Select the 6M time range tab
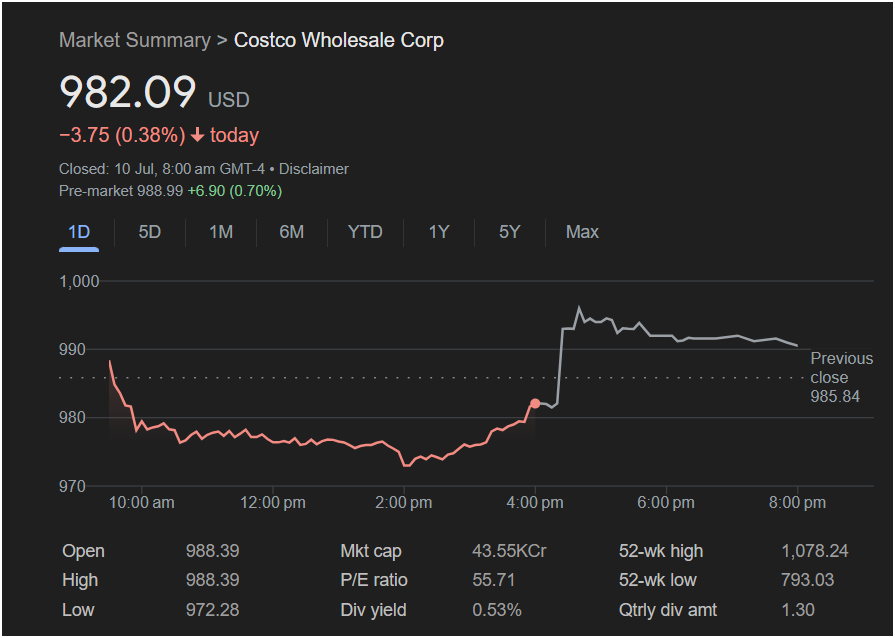The width and height of the screenshot is (895, 638). point(291,232)
